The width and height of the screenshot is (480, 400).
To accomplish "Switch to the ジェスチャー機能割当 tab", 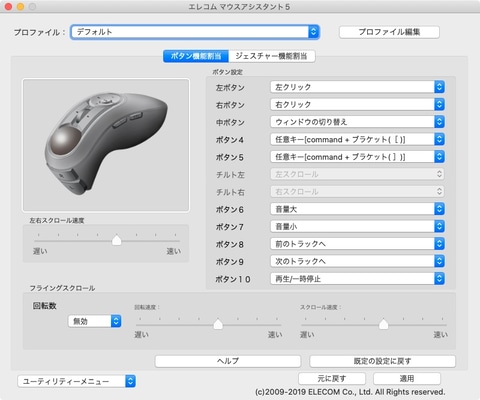I will (271, 56).
